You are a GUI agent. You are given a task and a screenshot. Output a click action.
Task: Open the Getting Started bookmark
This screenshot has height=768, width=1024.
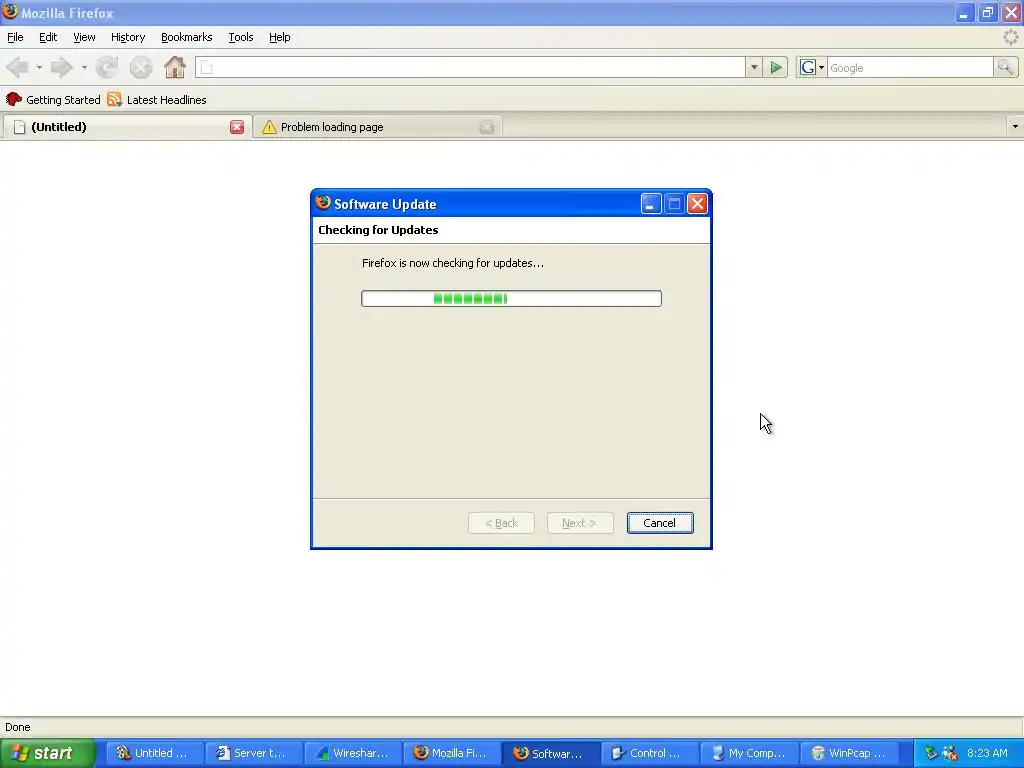[x=53, y=100]
